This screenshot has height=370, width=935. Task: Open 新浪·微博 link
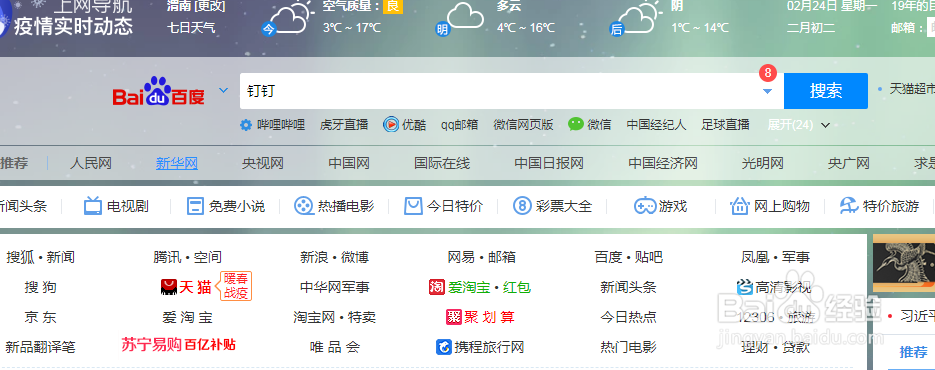pos(335,257)
